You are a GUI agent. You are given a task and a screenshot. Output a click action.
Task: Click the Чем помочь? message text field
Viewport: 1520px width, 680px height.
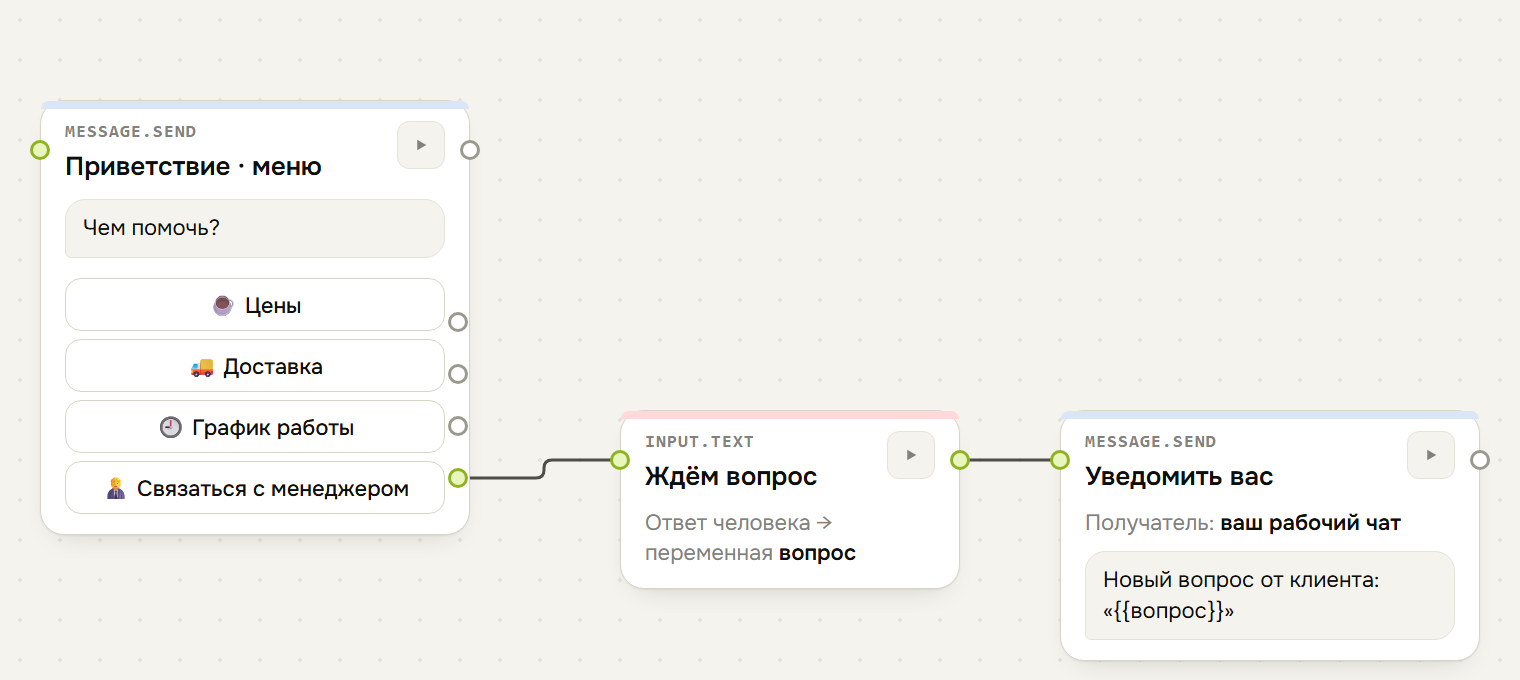(255, 228)
